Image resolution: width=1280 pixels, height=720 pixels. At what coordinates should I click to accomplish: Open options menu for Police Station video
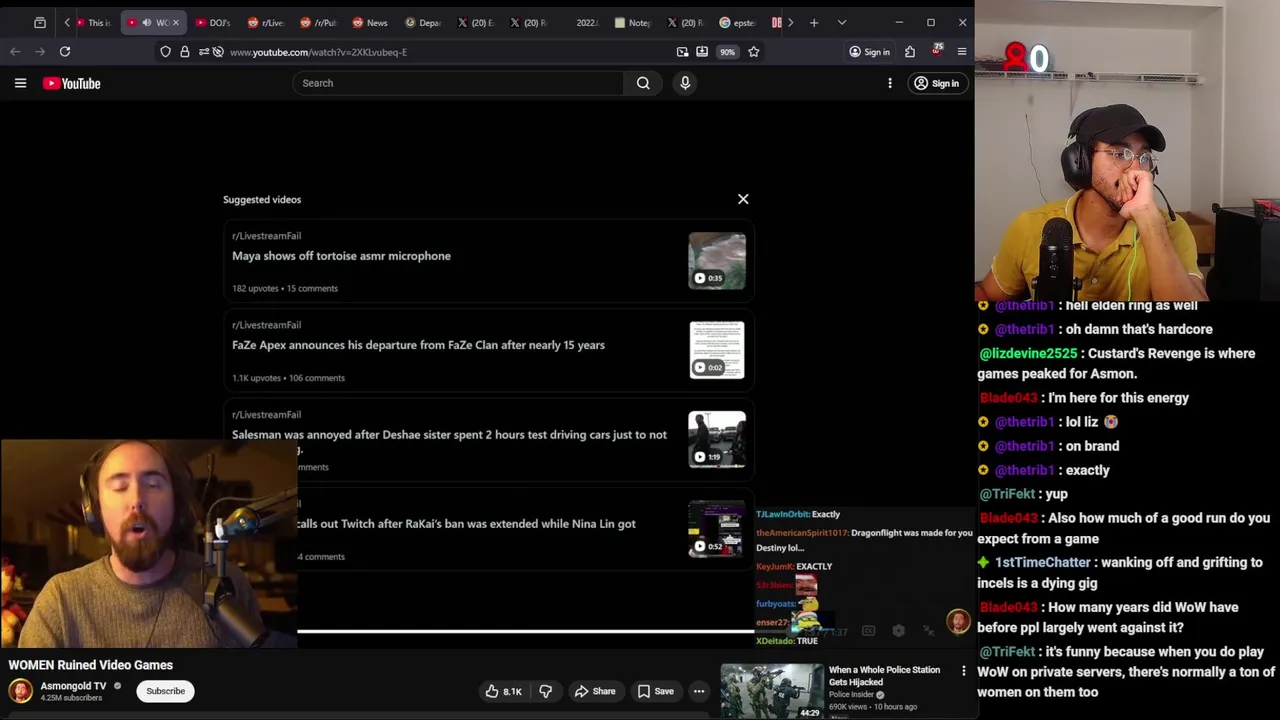(x=964, y=671)
